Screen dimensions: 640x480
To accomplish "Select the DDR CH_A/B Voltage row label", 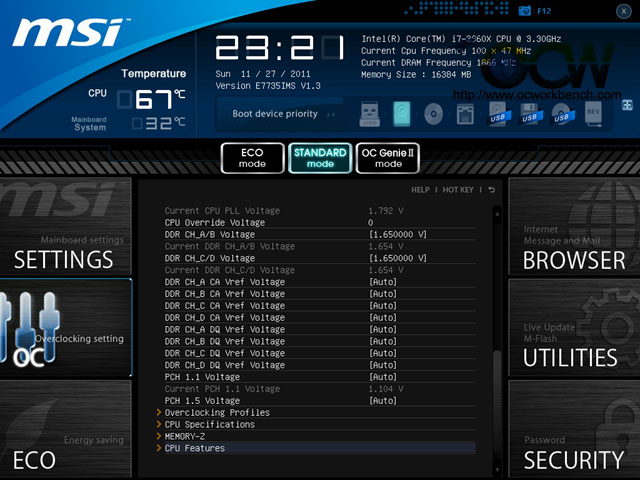I will coord(210,235).
